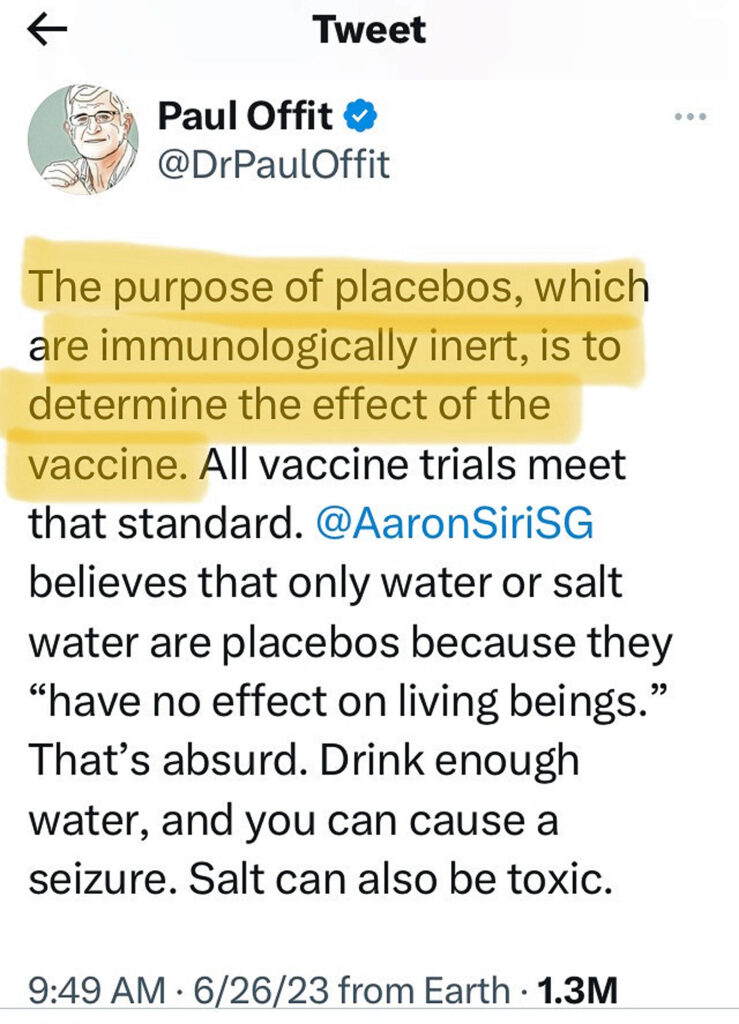Open the @DrPaulOffit handle
This screenshot has height=1024, width=739.
click(273, 164)
